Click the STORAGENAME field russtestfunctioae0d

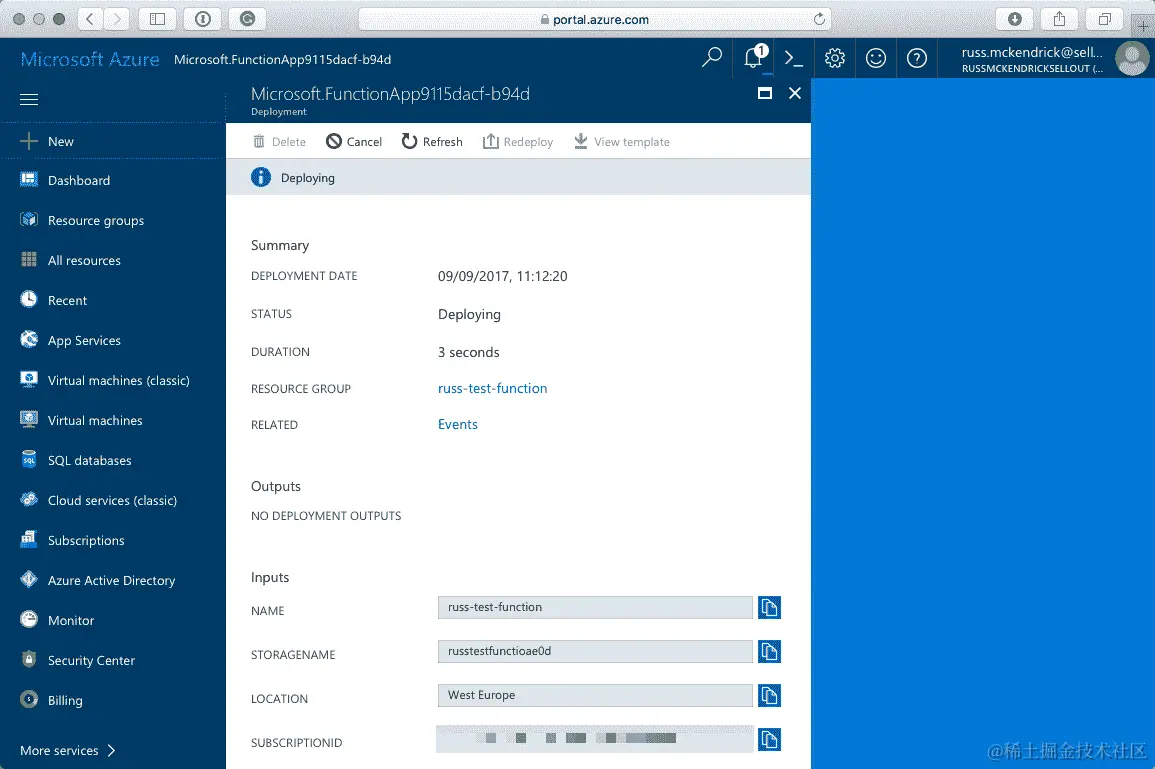595,652
